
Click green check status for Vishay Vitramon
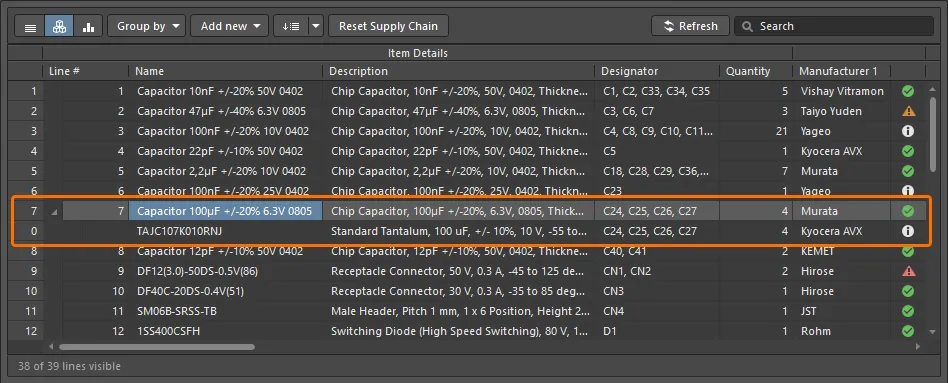click(907, 91)
